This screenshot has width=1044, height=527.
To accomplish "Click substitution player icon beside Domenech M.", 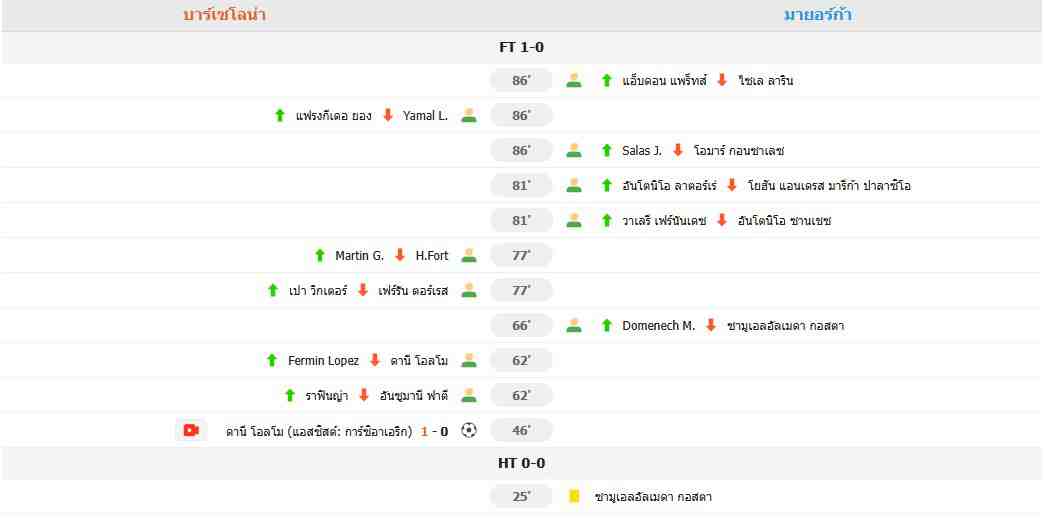I will click(574, 325).
